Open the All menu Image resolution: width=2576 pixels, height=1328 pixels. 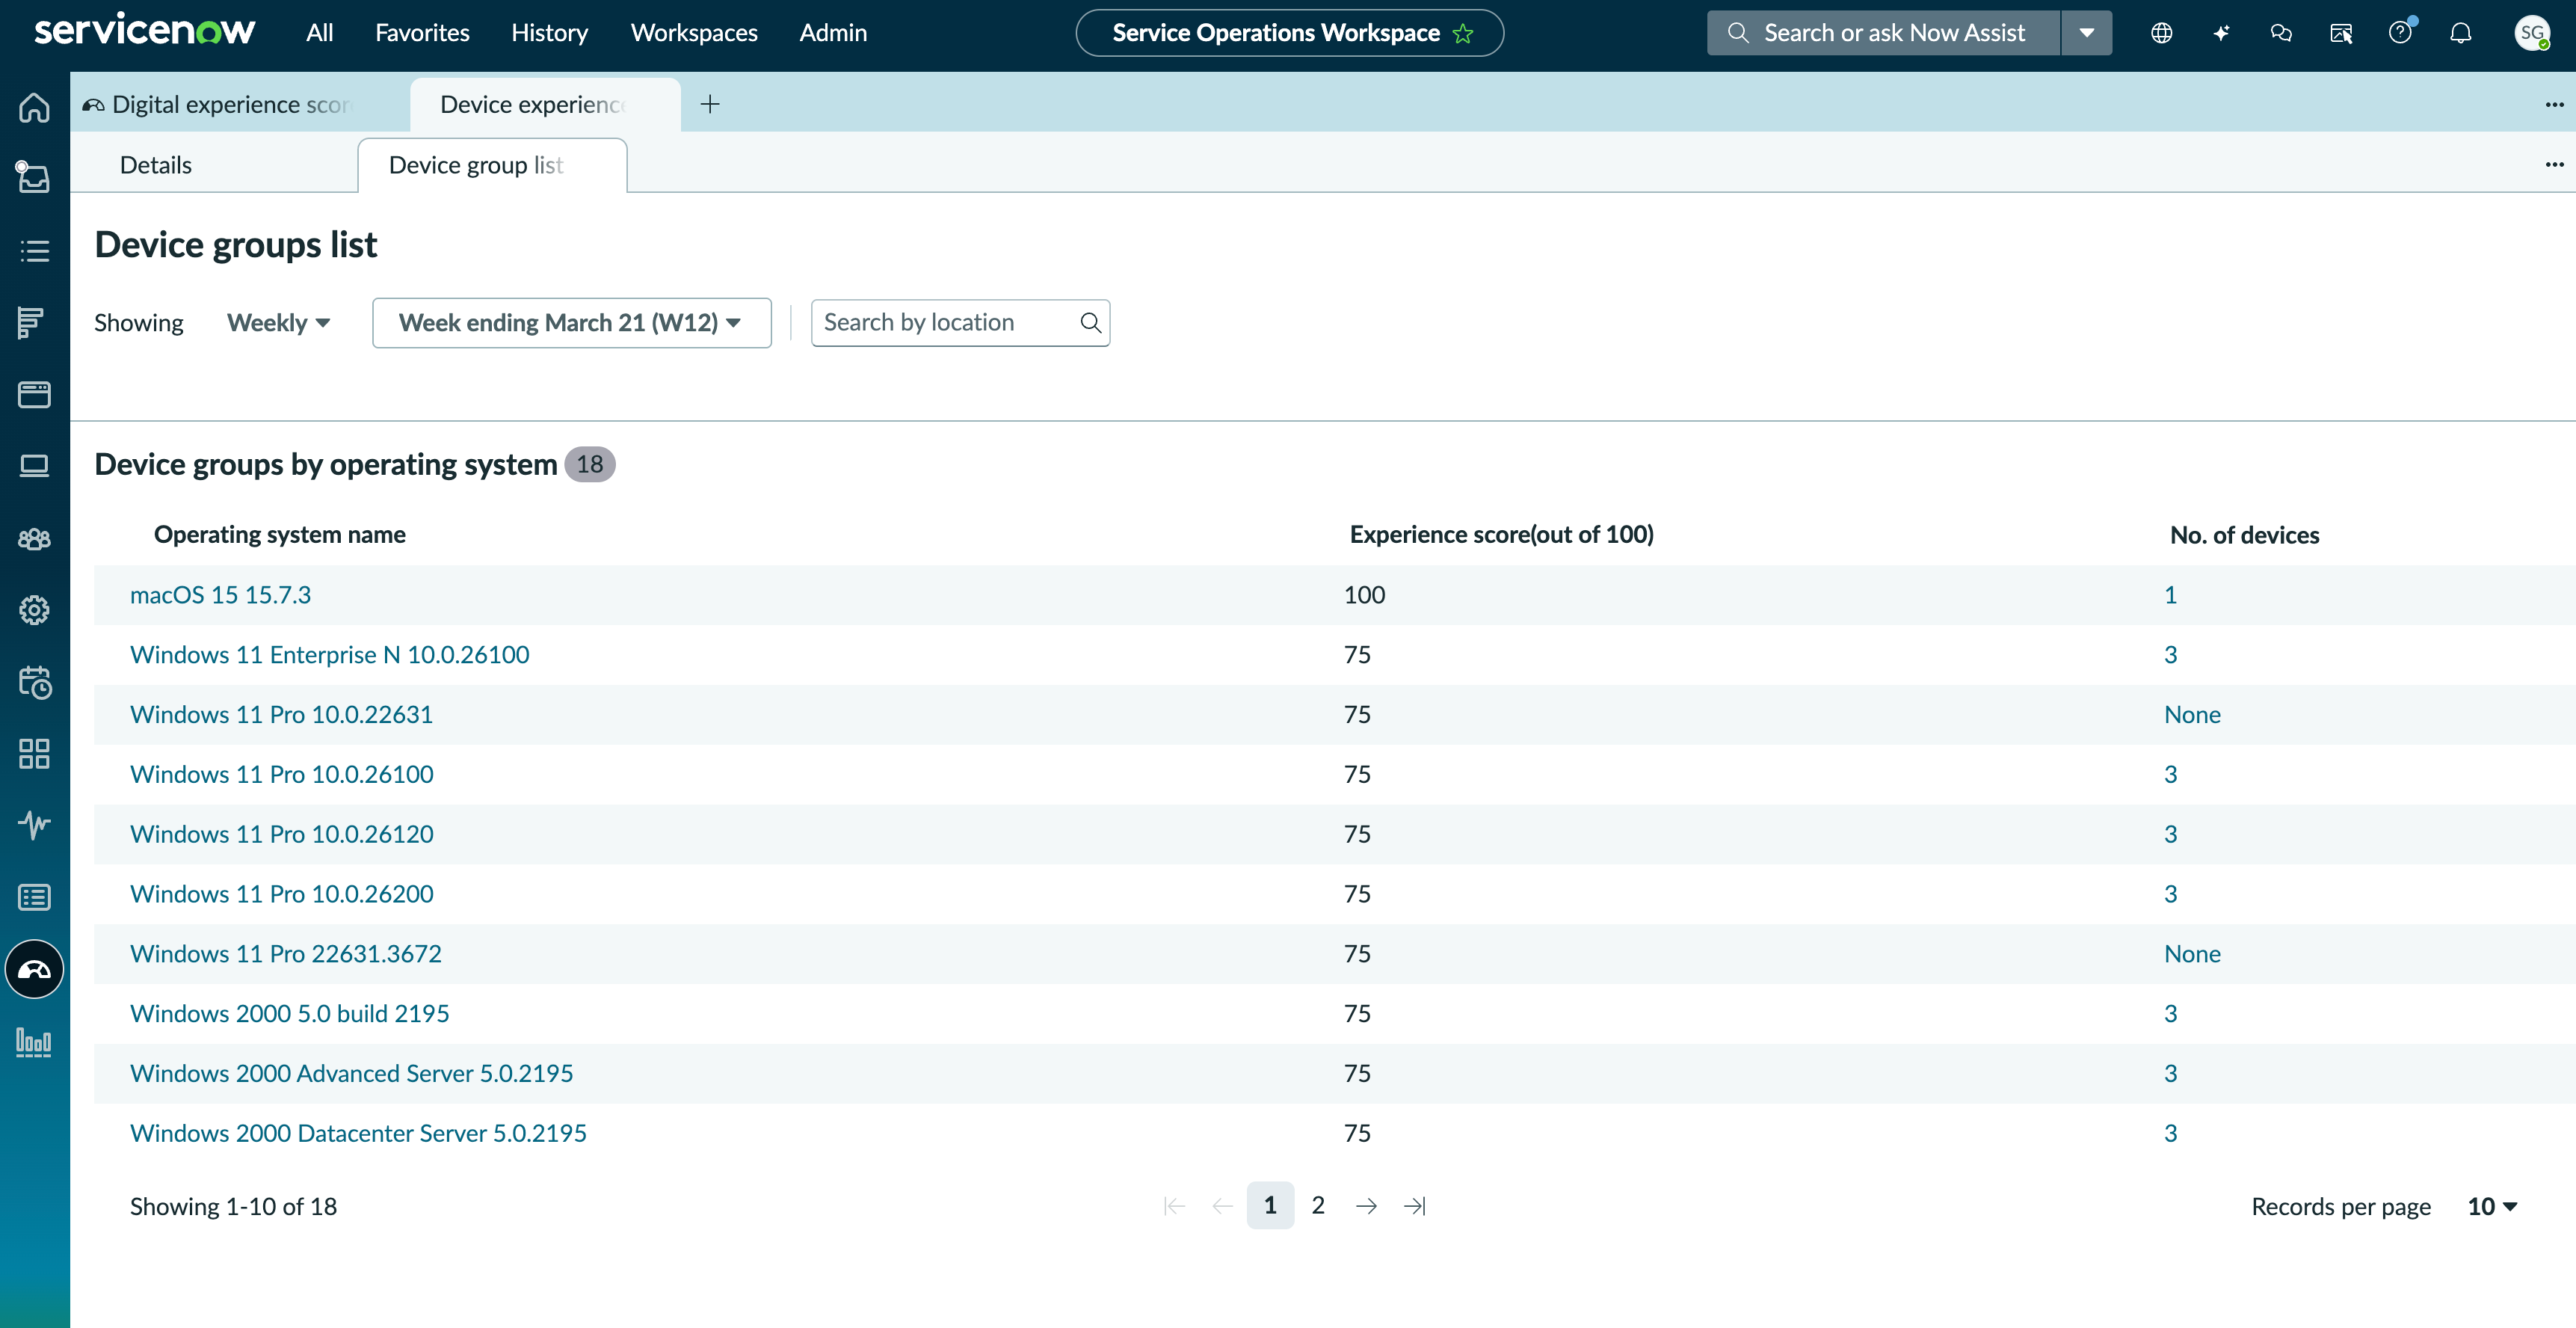click(x=319, y=33)
